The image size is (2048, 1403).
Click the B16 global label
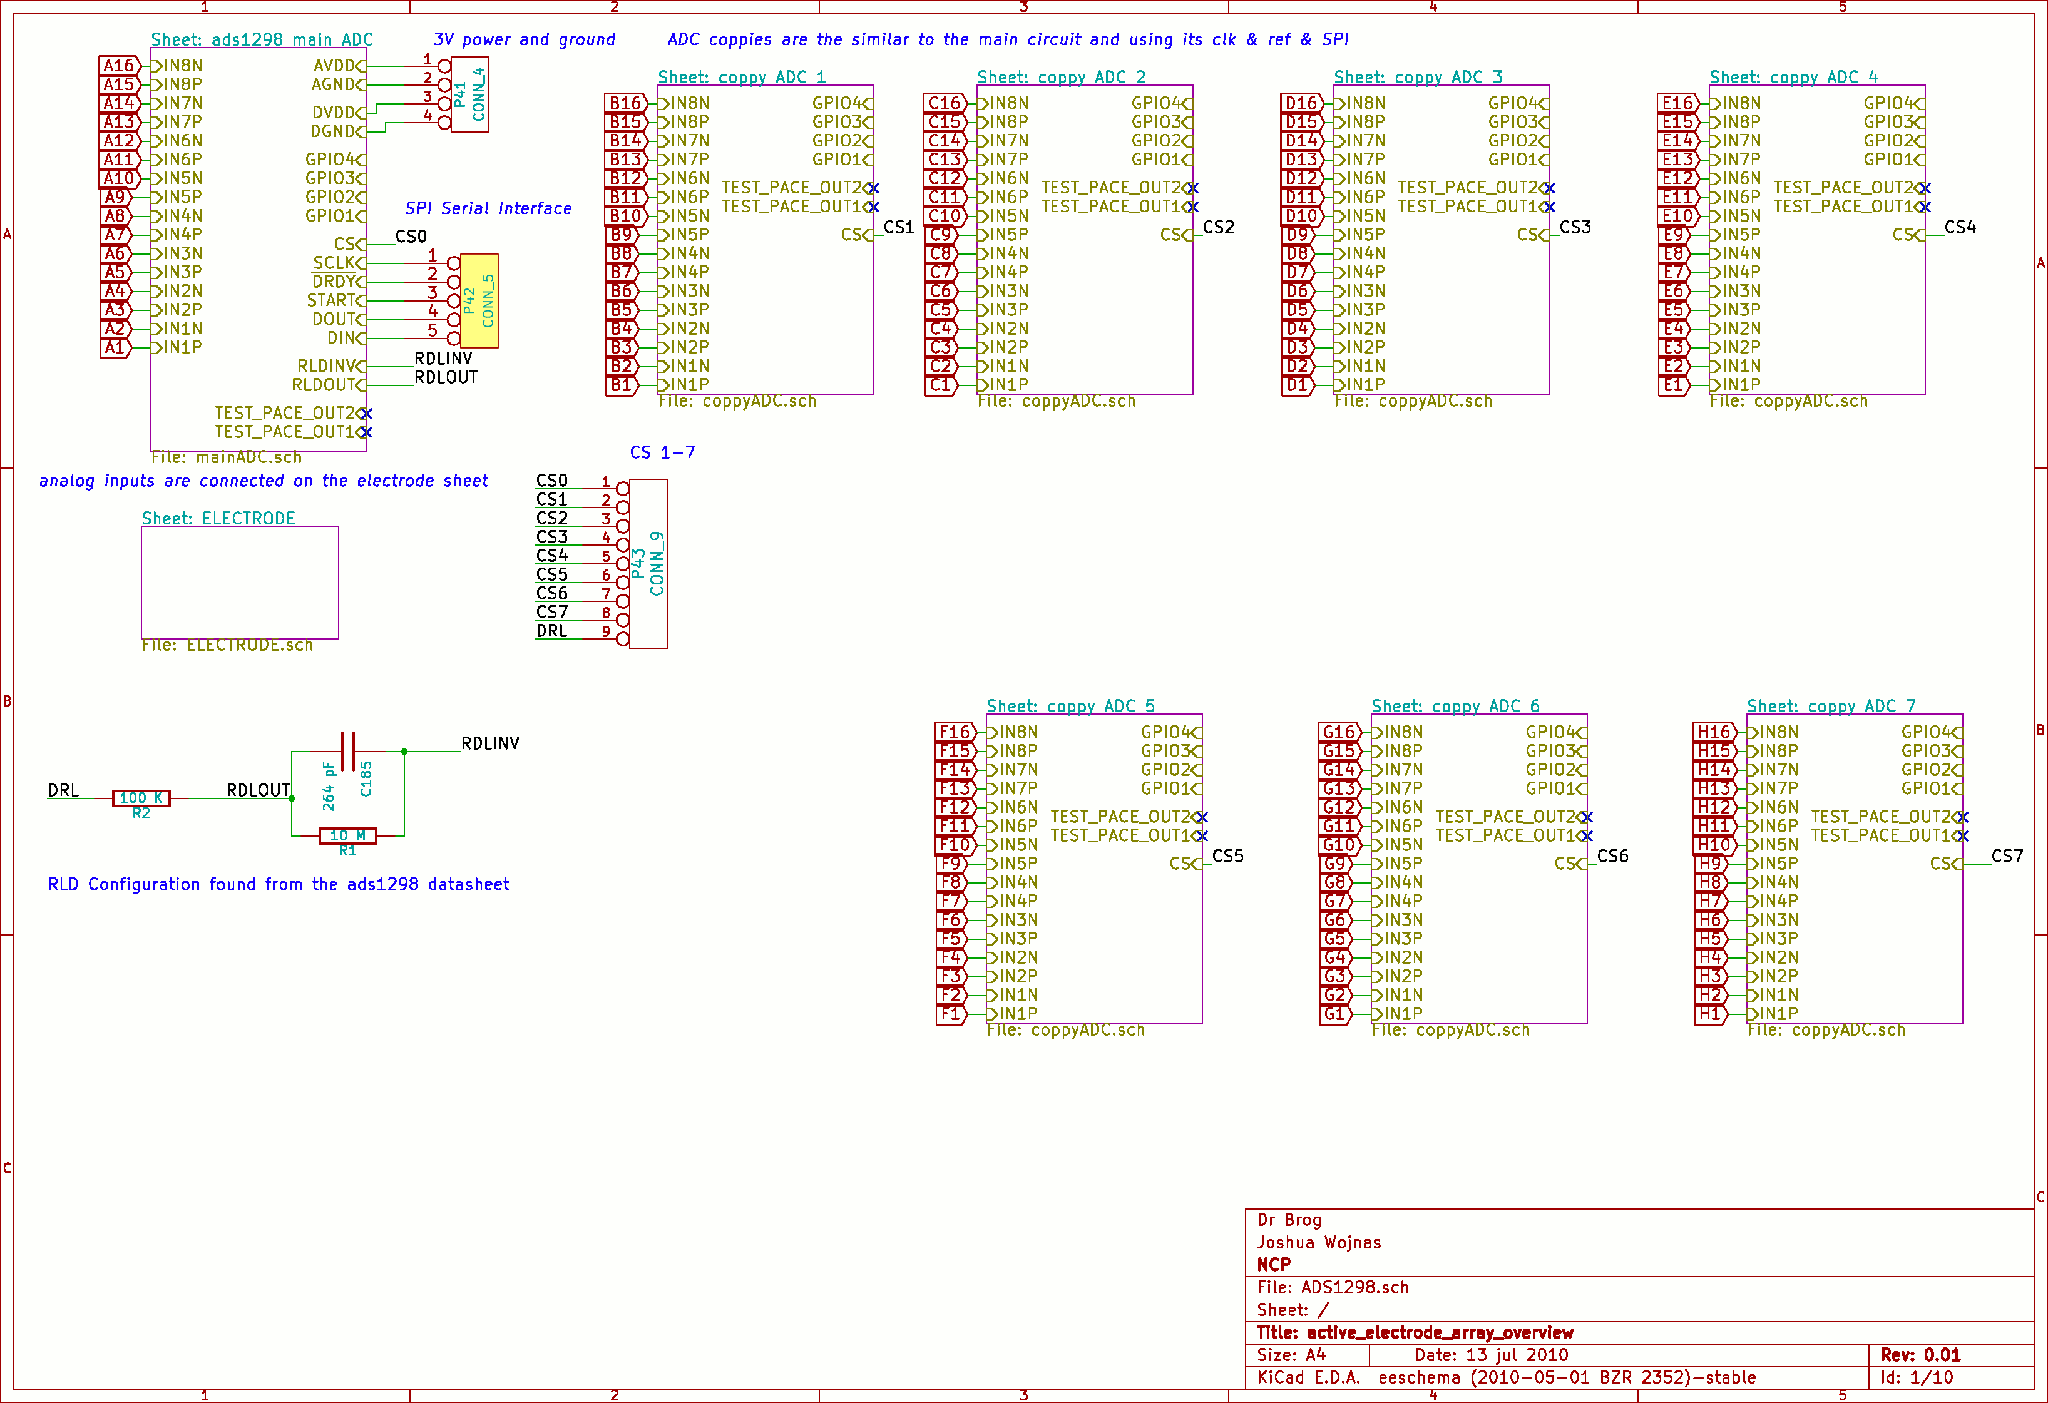(626, 103)
